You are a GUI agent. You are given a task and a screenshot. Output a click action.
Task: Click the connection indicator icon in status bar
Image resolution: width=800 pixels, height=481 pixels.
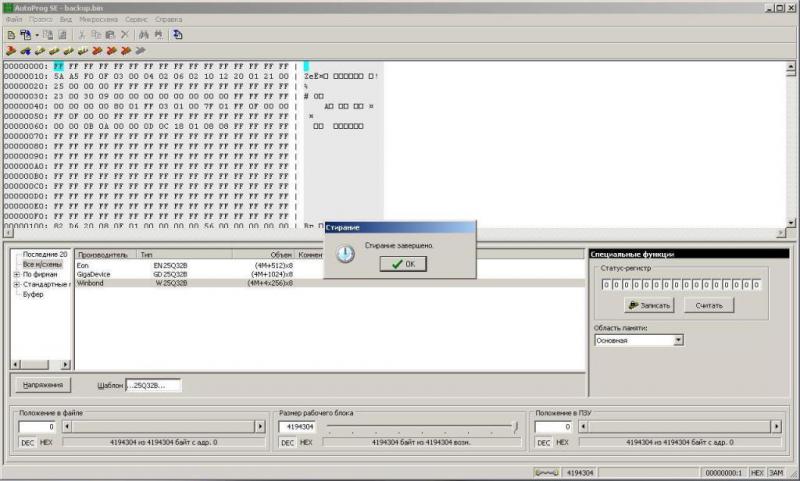546,473
